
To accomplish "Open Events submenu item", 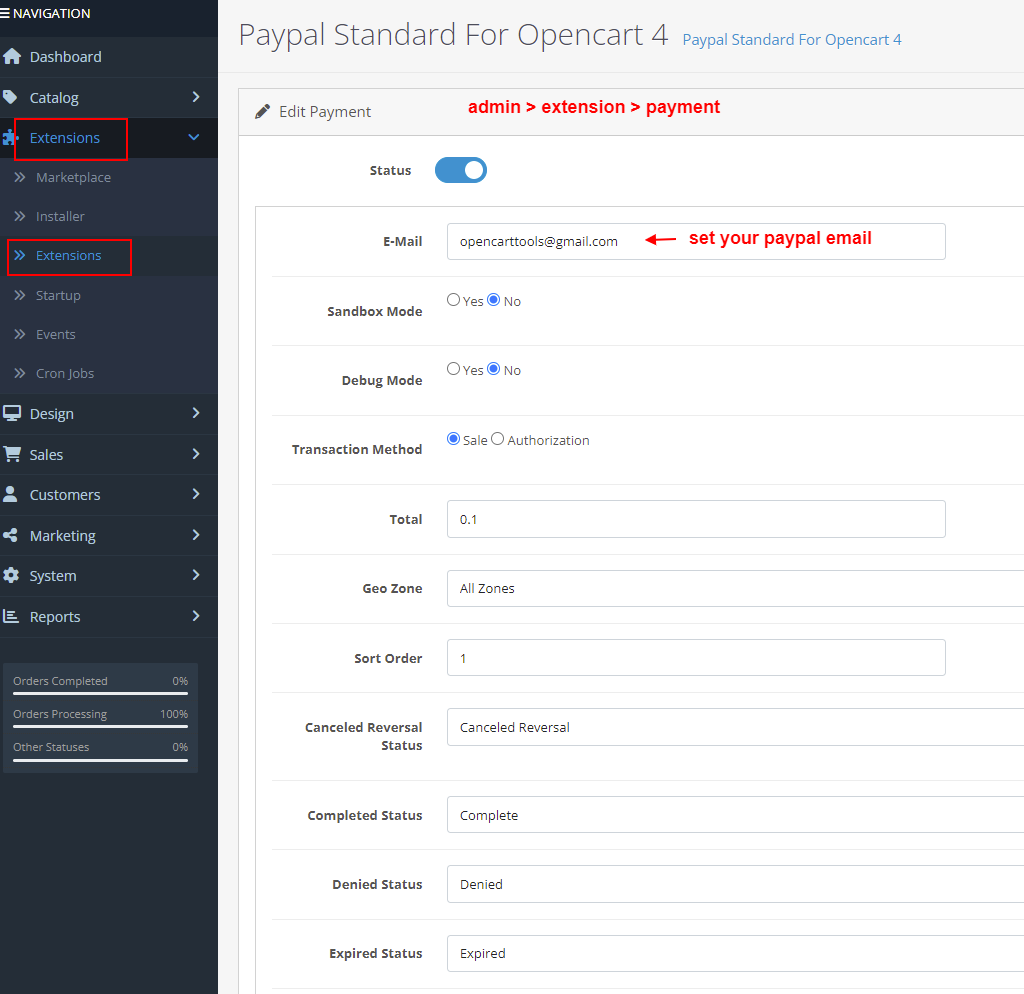I will [108, 334].
